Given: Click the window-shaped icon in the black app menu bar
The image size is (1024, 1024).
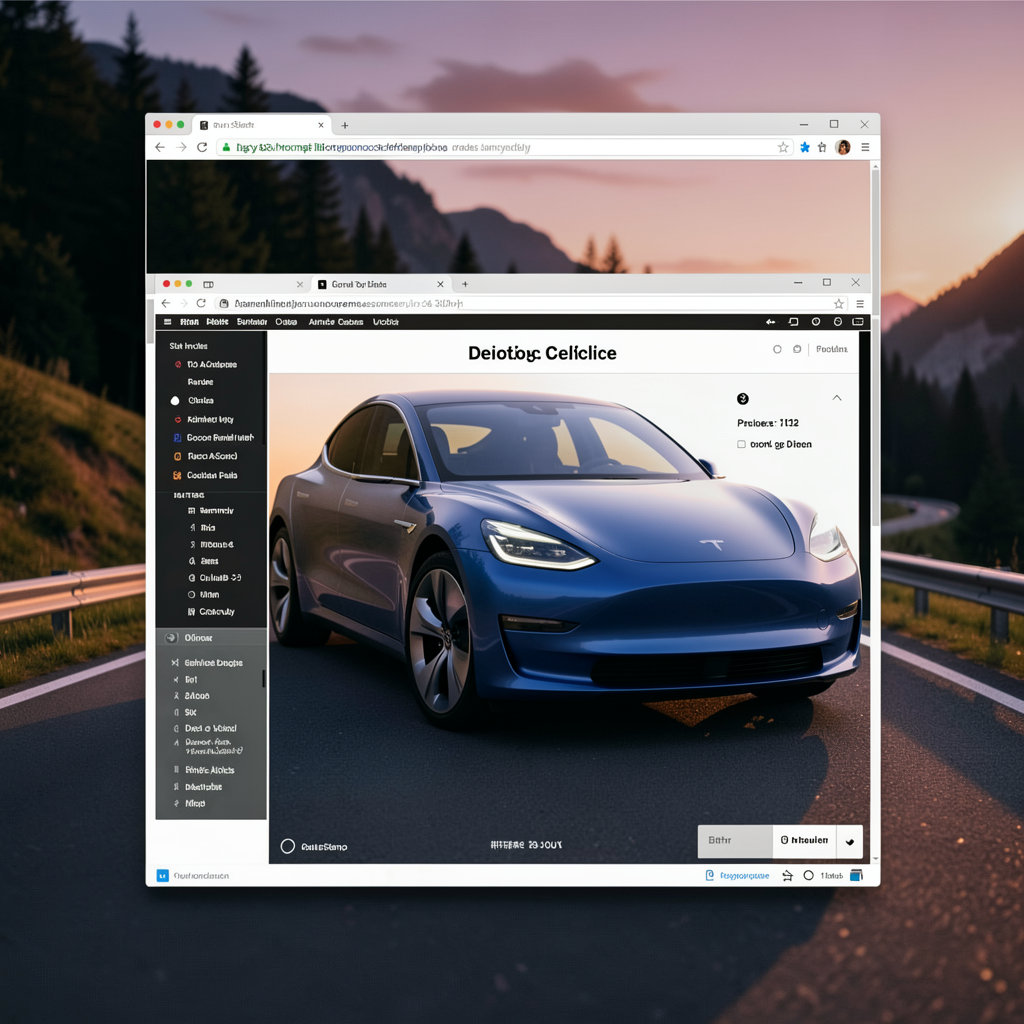Looking at the screenshot, I should pos(793,322).
